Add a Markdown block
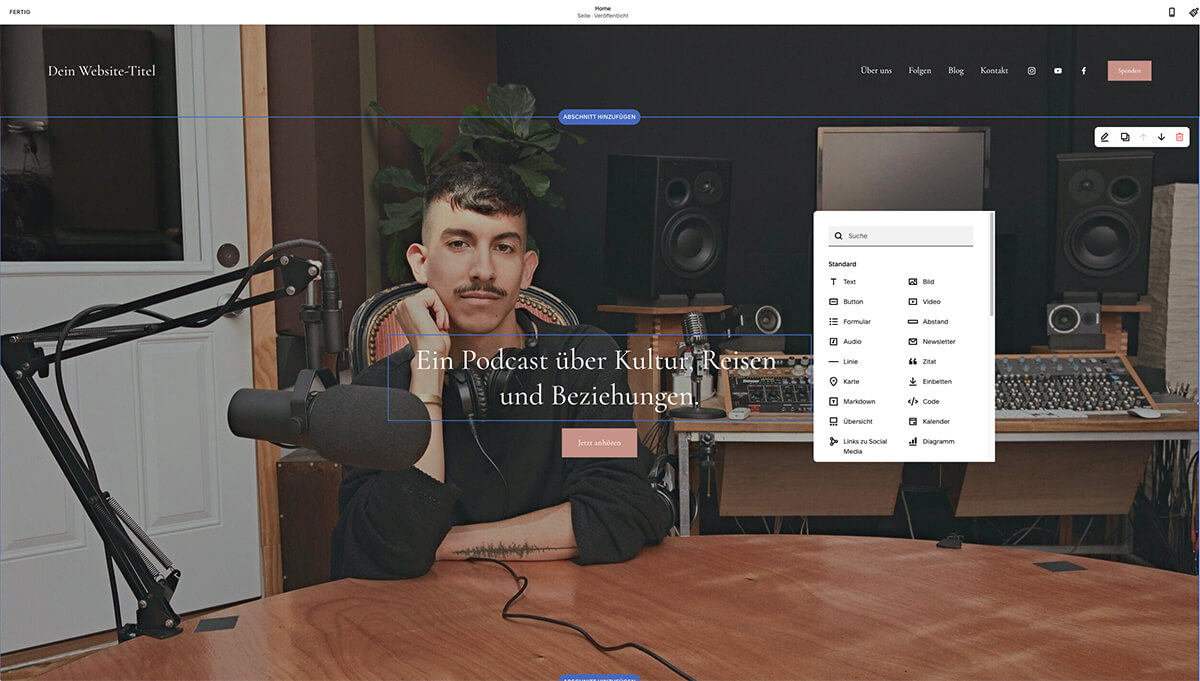The height and width of the screenshot is (681, 1200). (x=852, y=402)
